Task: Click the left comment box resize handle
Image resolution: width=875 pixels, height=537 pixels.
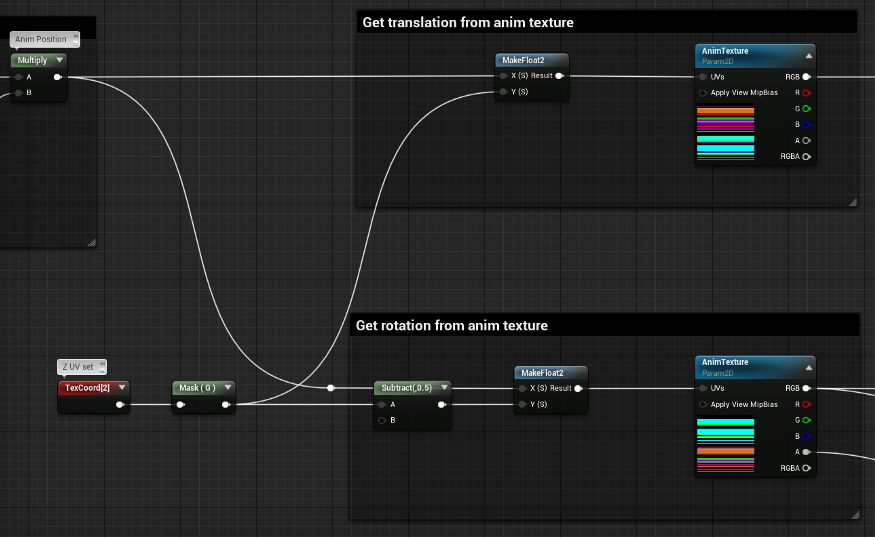Action: (92, 242)
